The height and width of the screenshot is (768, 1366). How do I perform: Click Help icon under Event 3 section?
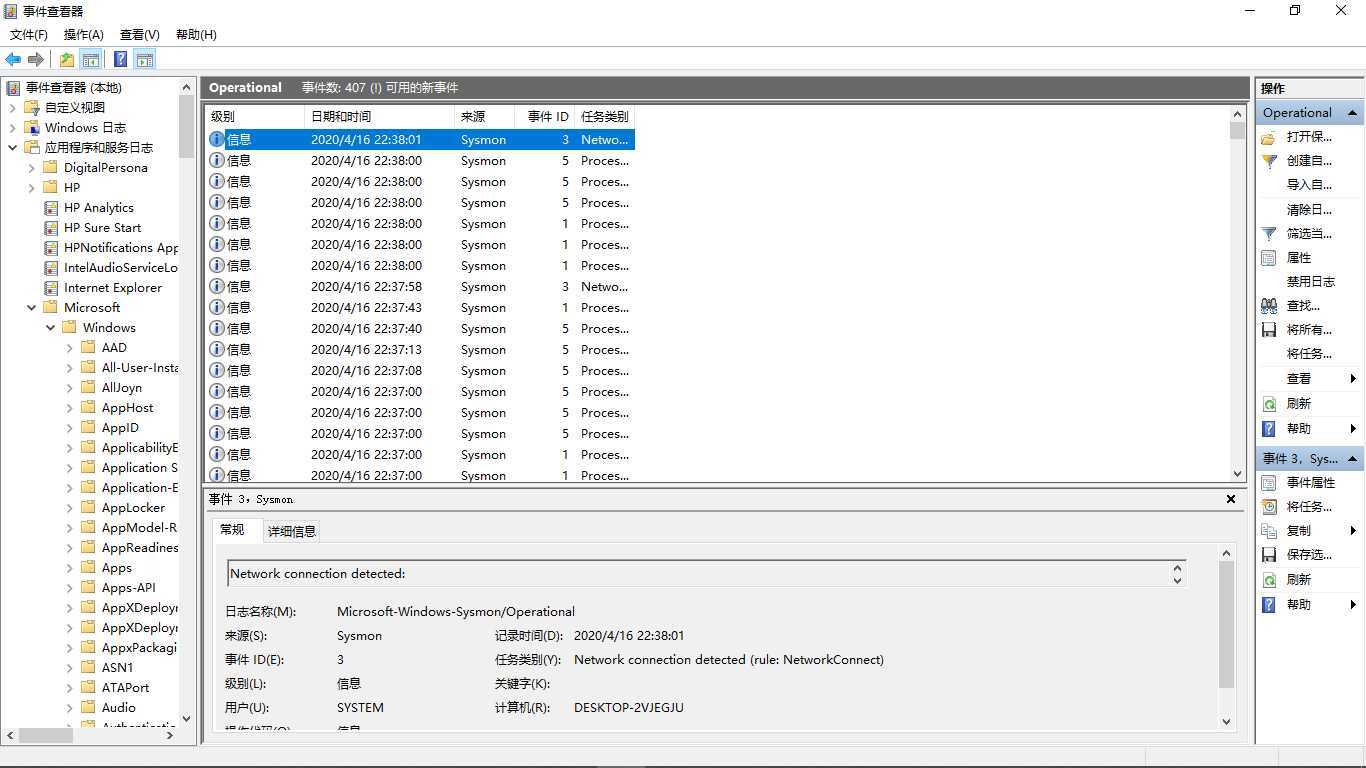click(1269, 605)
